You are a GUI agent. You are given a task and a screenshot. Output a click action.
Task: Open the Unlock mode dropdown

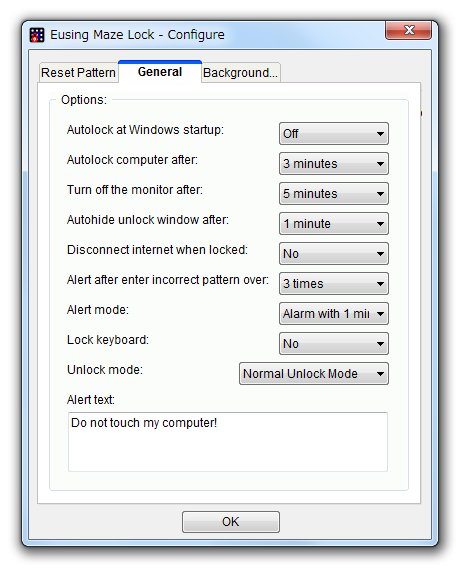coord(314,373)
